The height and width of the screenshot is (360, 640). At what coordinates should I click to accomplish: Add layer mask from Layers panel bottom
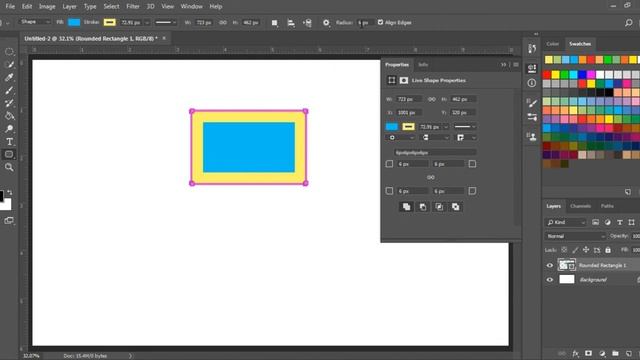pyautogui.click(x=588, y=353)
